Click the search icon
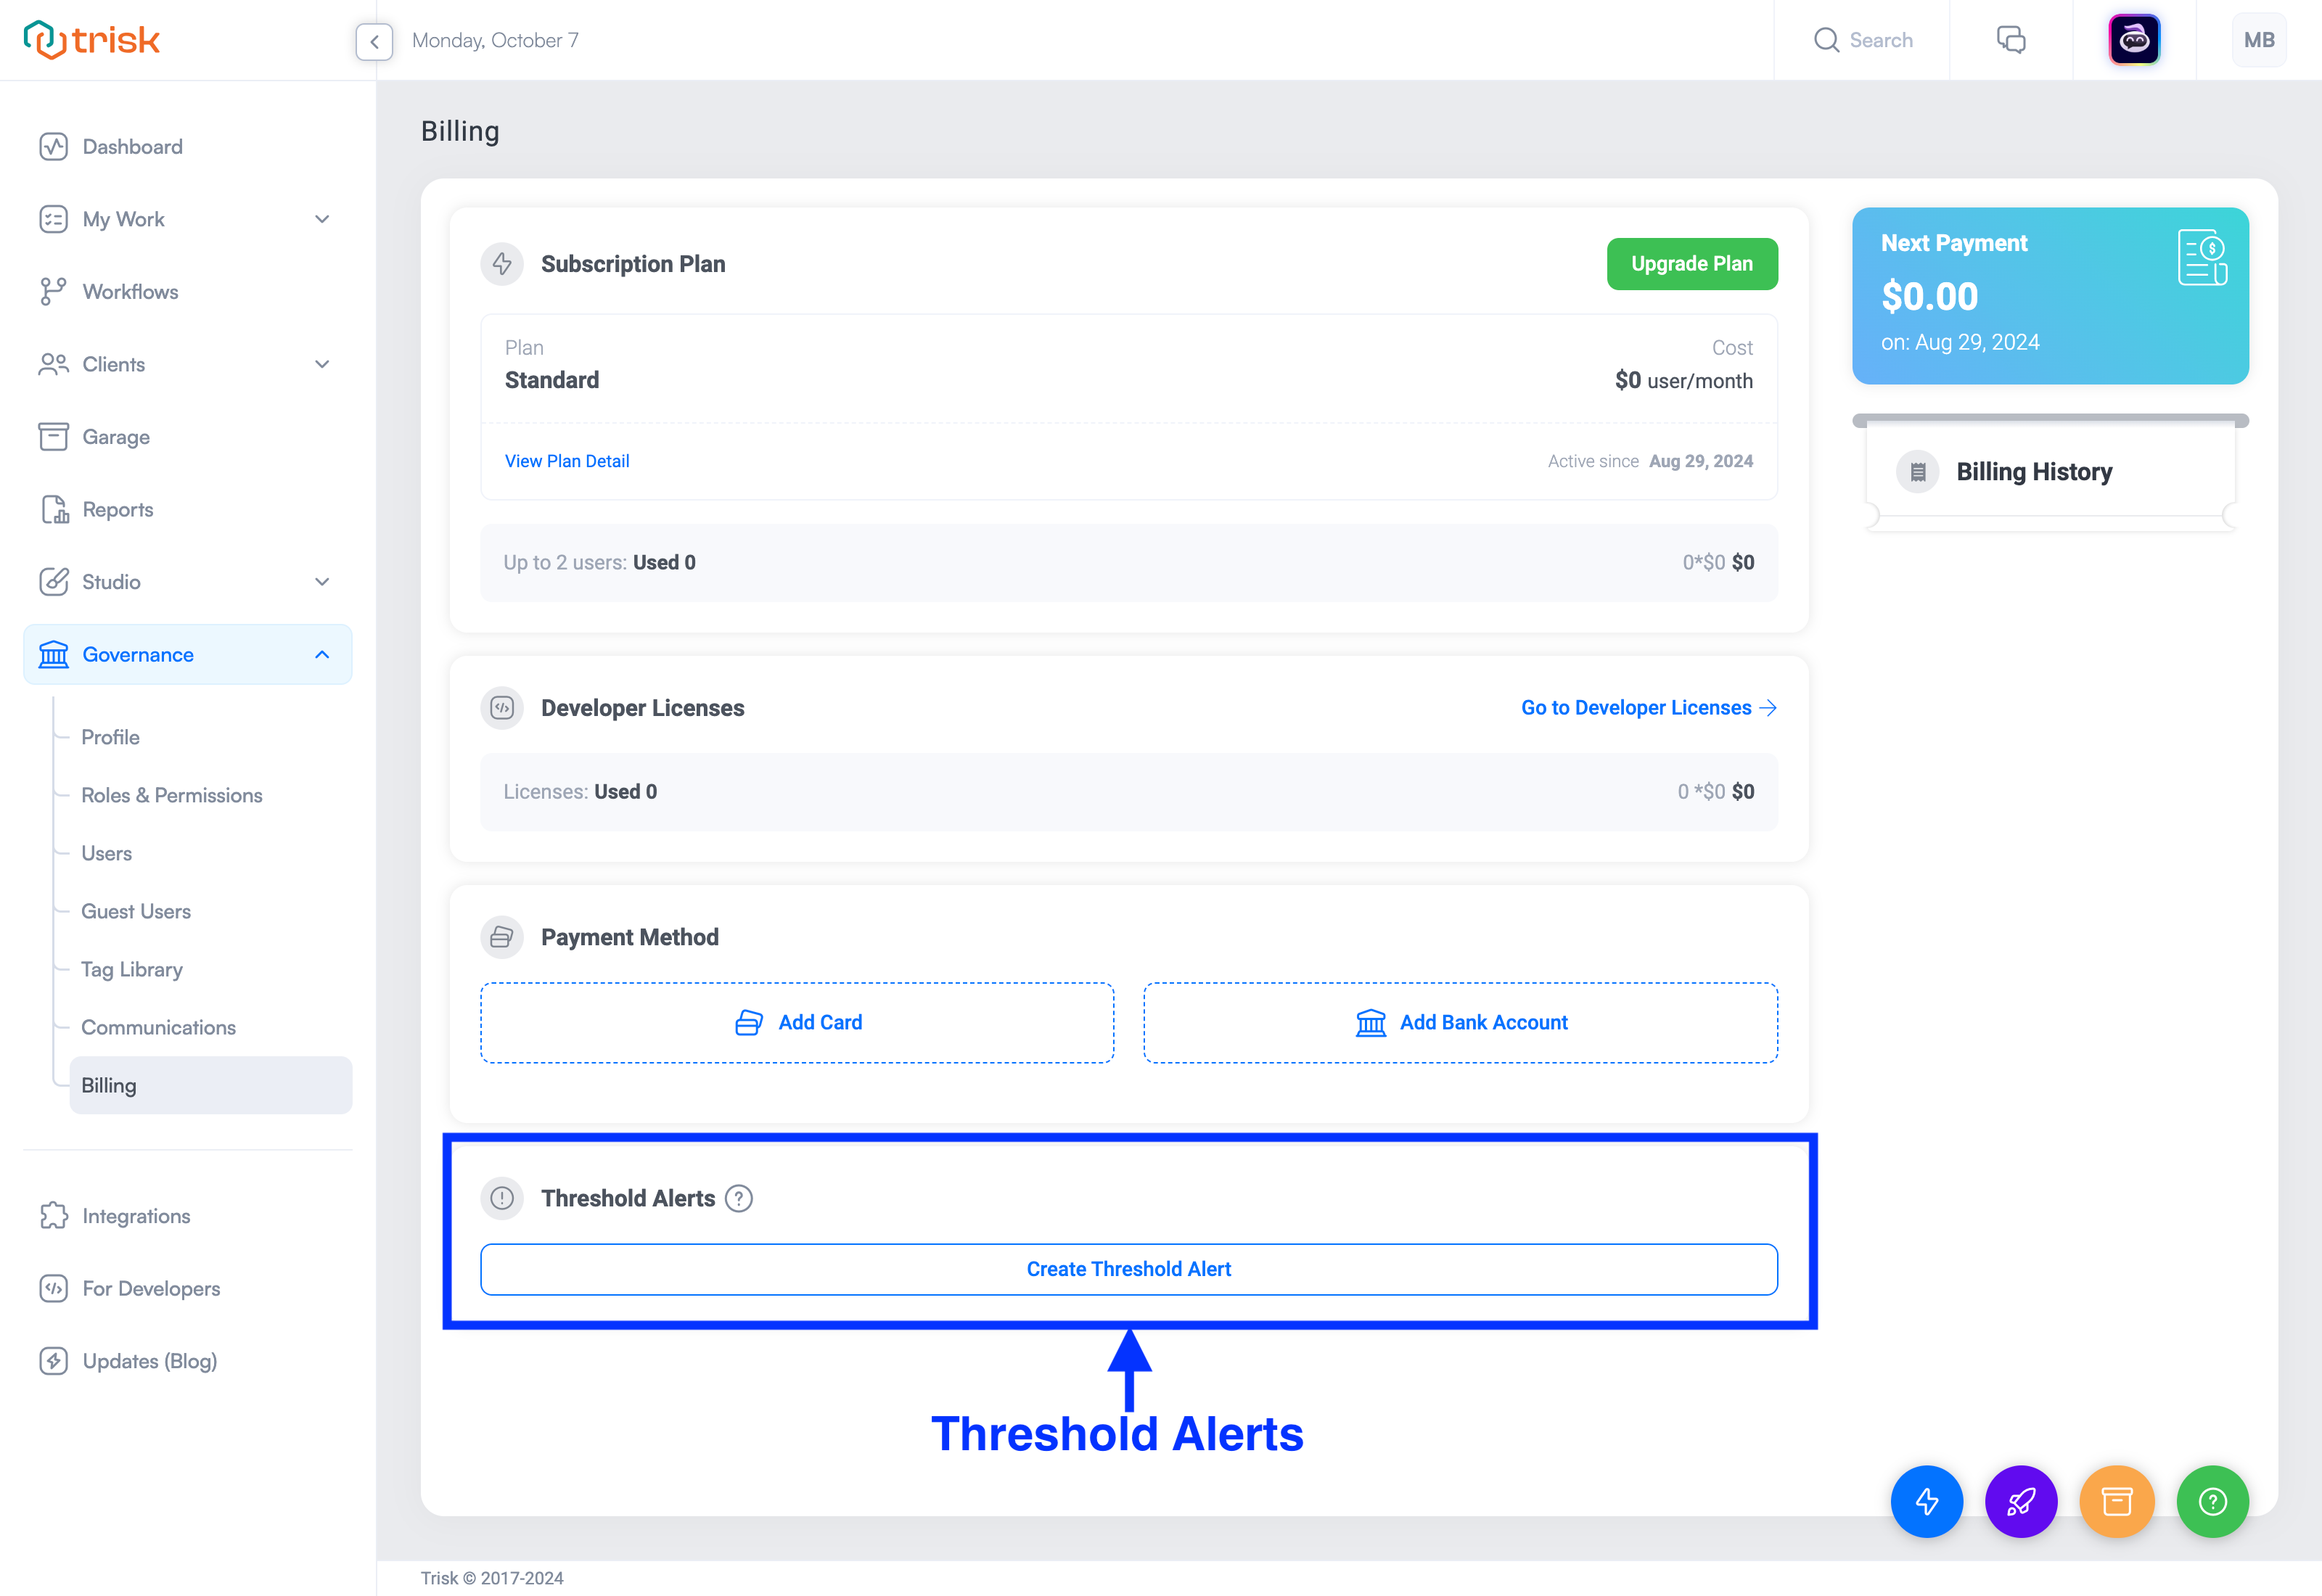Screen dimensions: 2322x1596 1826,38
